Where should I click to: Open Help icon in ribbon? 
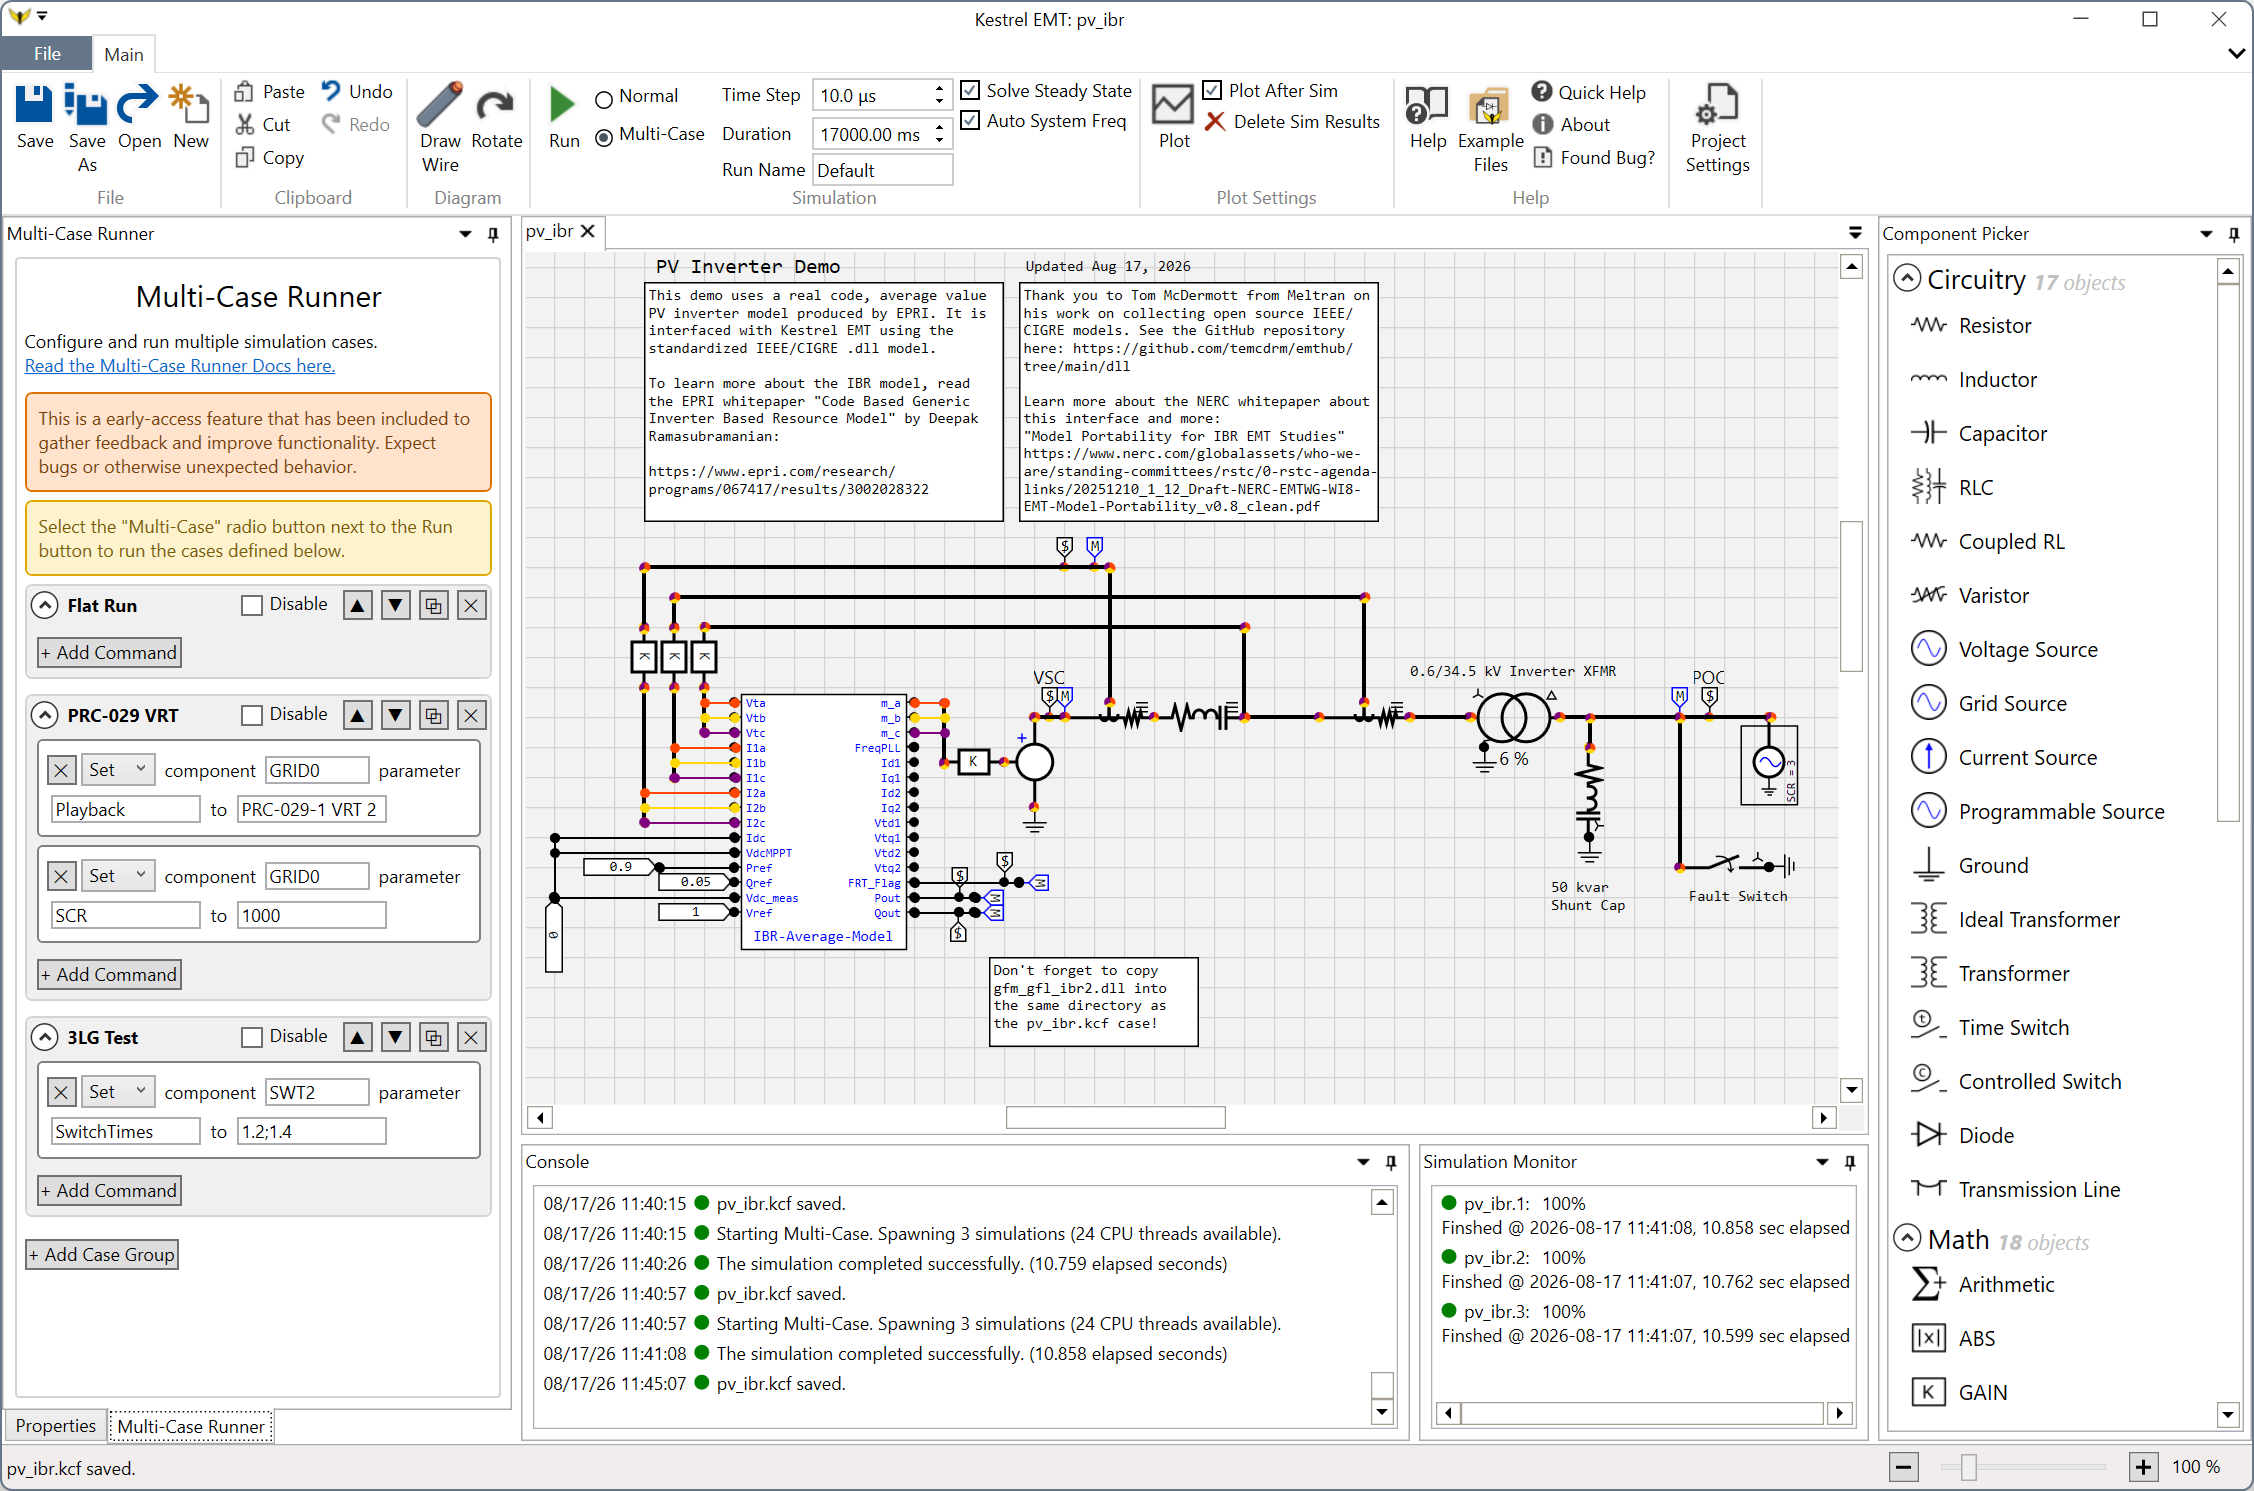click(x=1427, y=105)
